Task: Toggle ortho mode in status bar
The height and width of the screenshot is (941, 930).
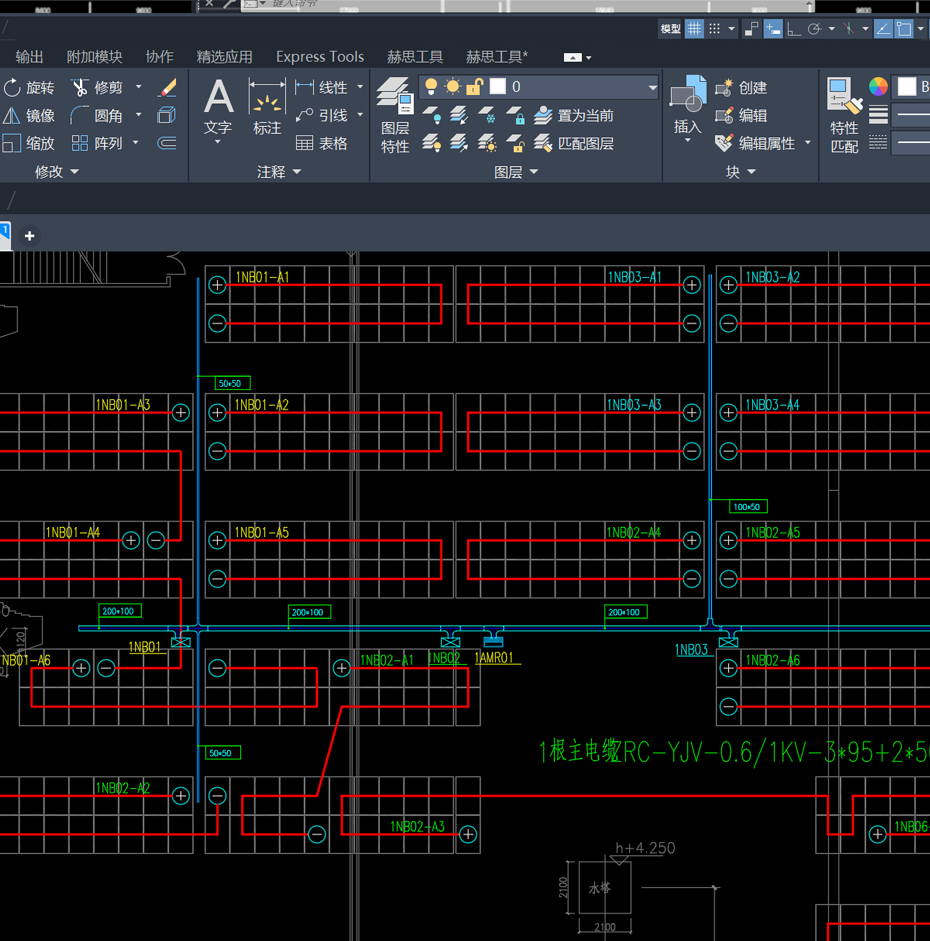Action: pyautogui.click(x=793, y=29)
